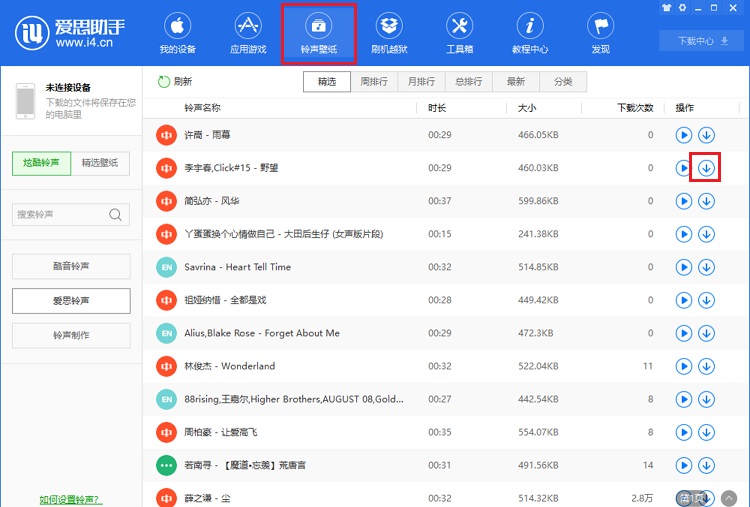Viewport: 750px width, 507px height.
Task: Open the 应用游戏 section
Action: coord(248,33)
